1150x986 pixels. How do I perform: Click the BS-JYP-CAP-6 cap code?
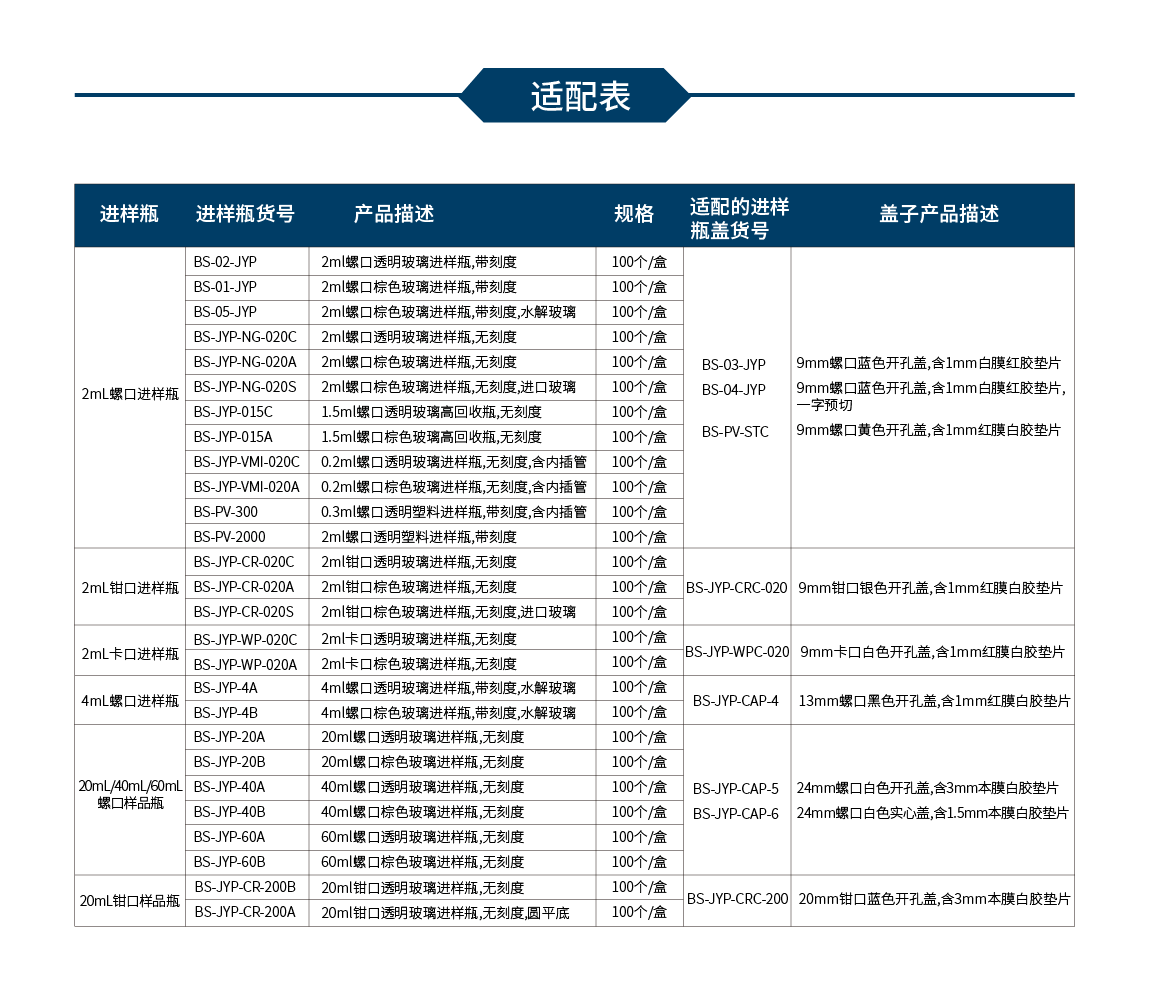point(736,814)
